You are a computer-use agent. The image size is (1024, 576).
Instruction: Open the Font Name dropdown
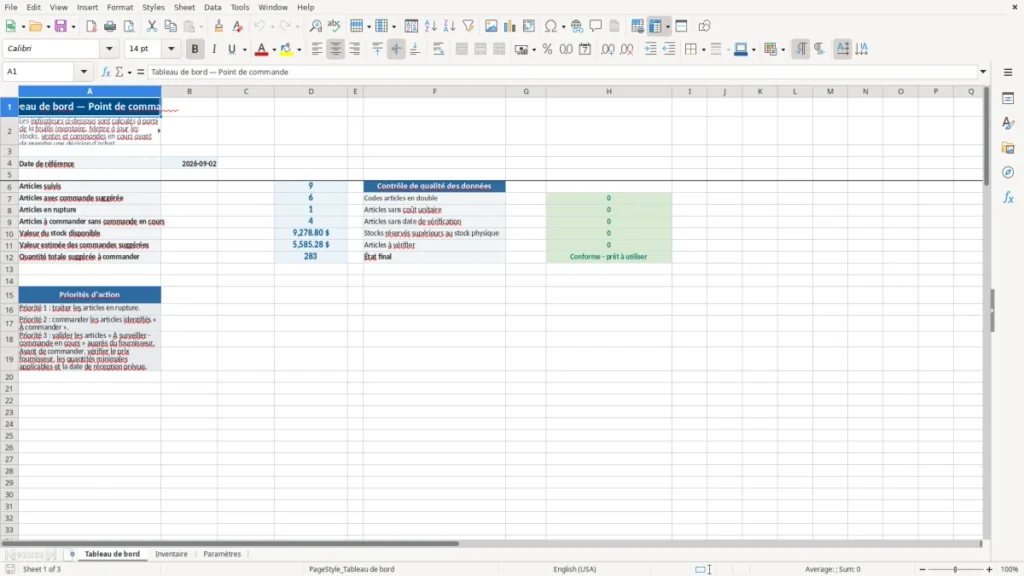pos(109,48)
